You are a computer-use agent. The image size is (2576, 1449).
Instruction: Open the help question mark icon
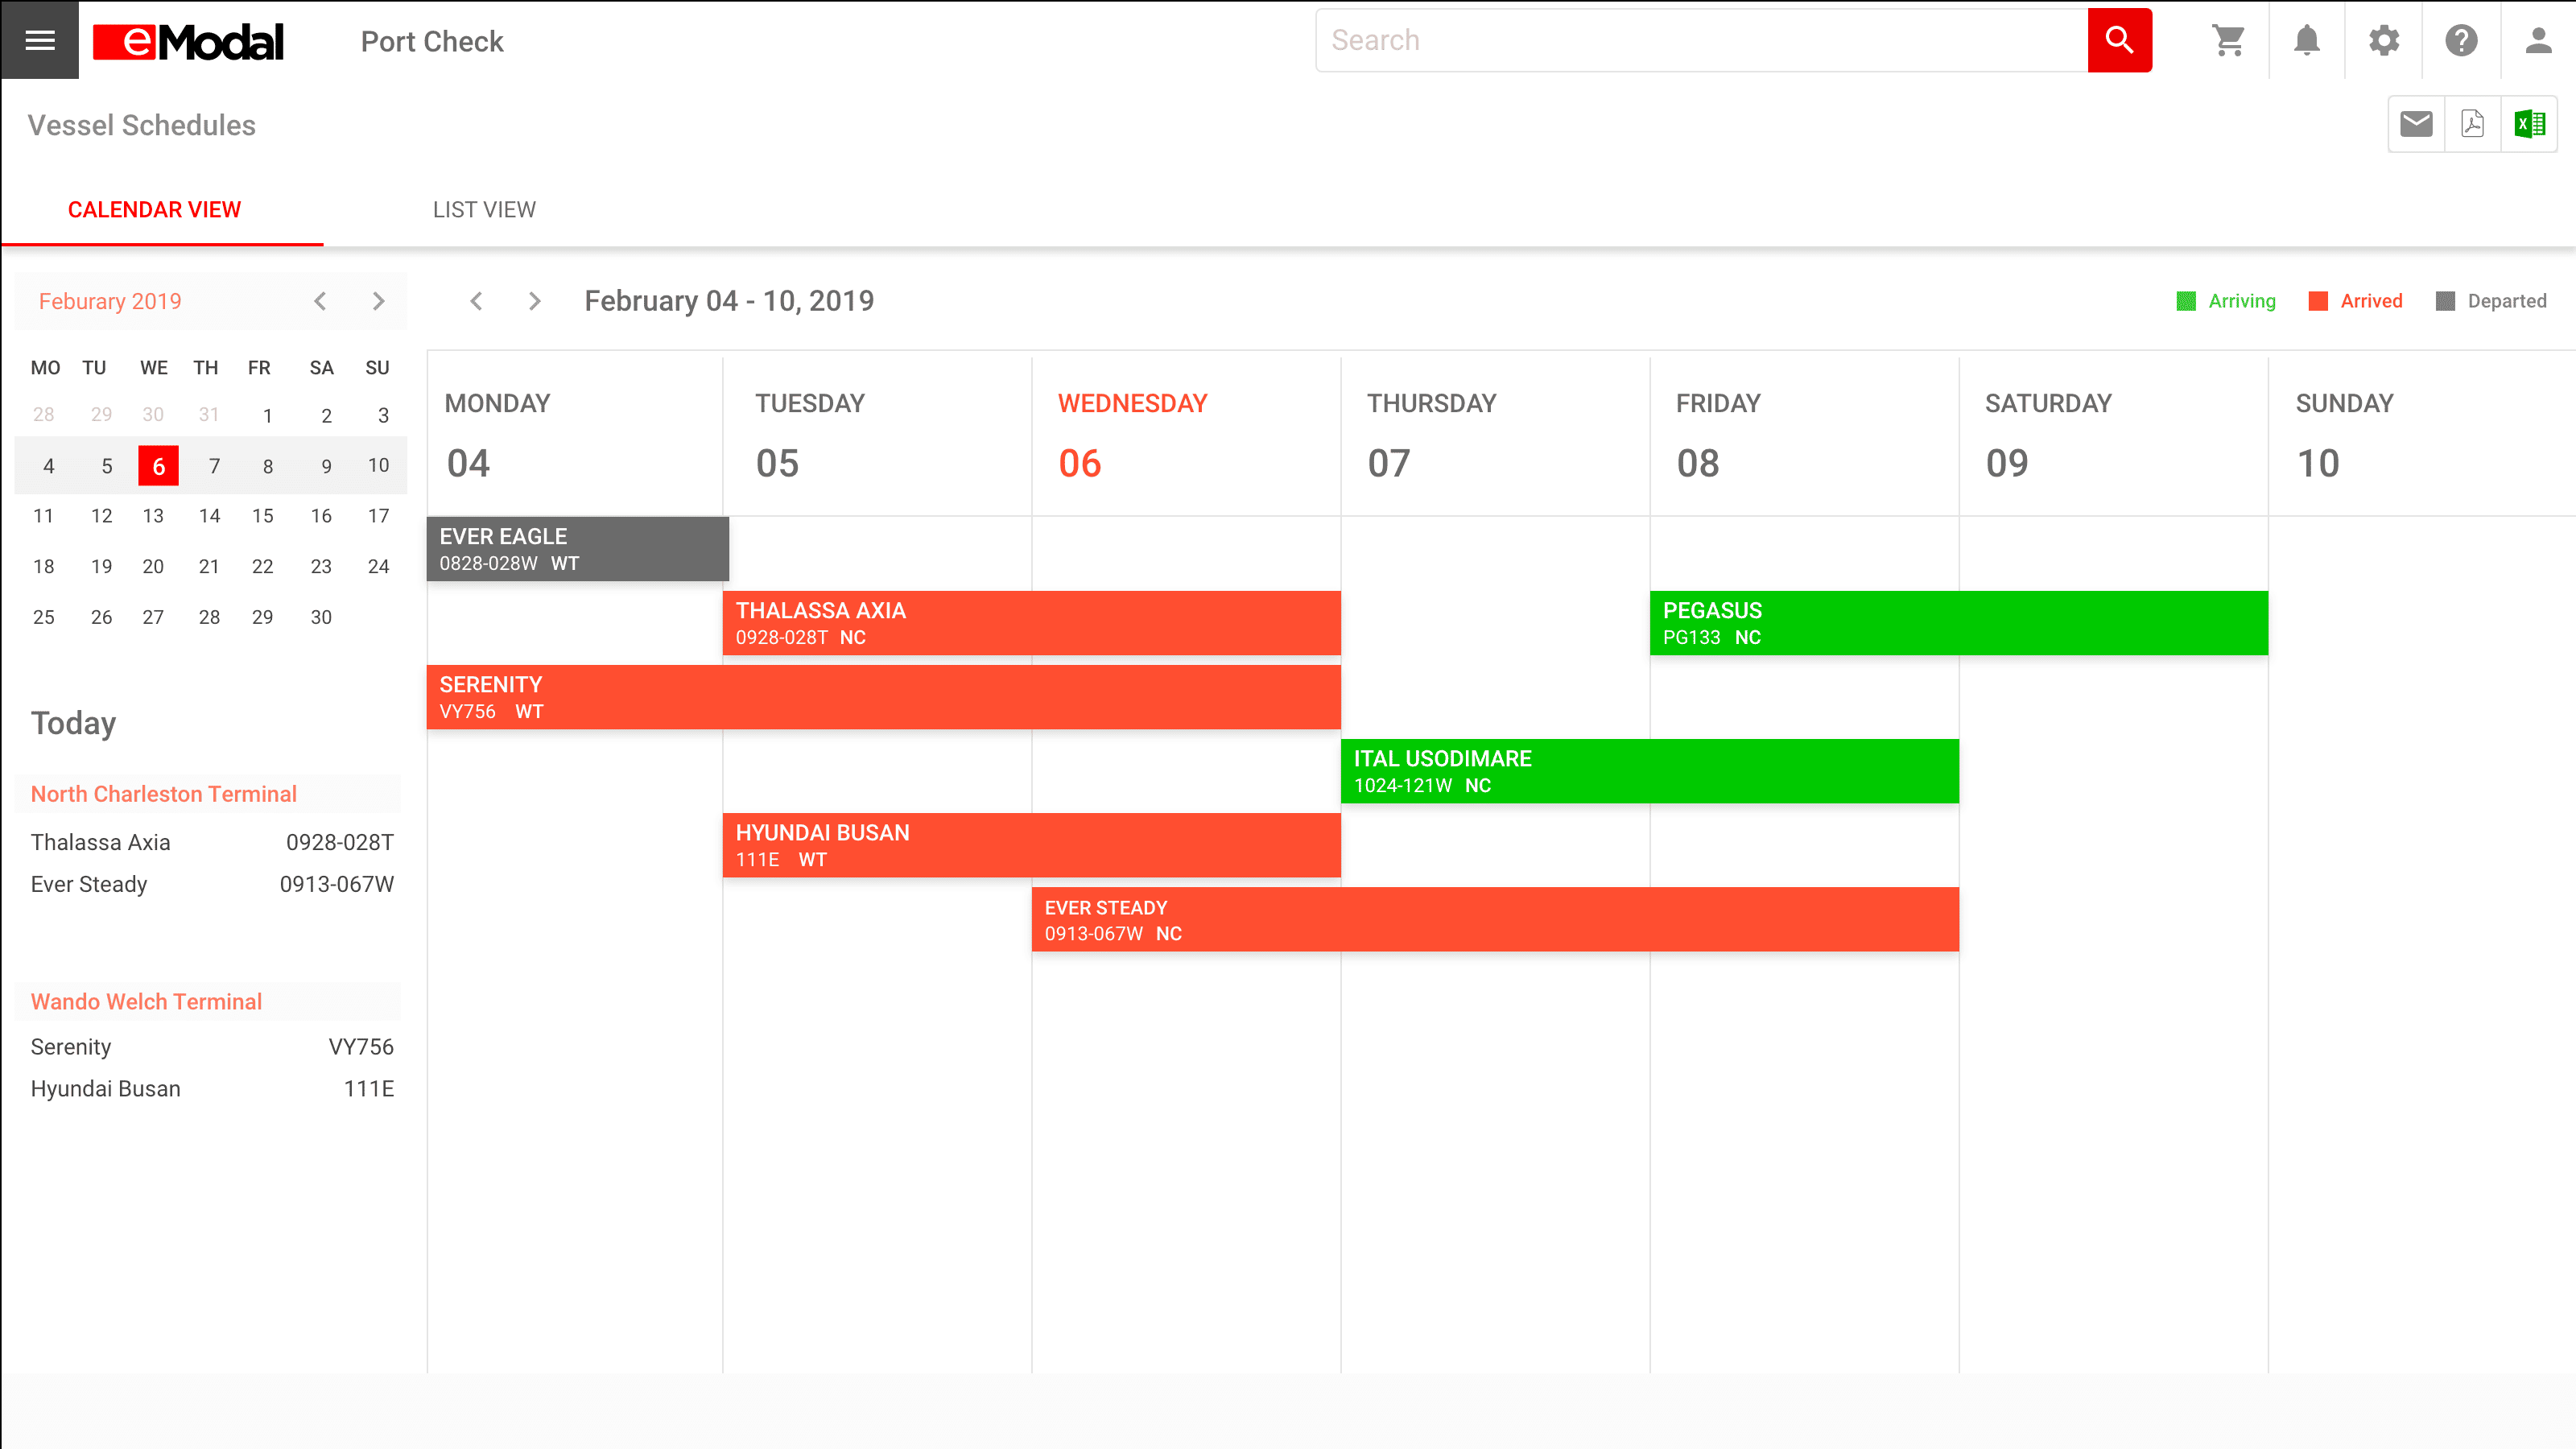(2461, 40)
